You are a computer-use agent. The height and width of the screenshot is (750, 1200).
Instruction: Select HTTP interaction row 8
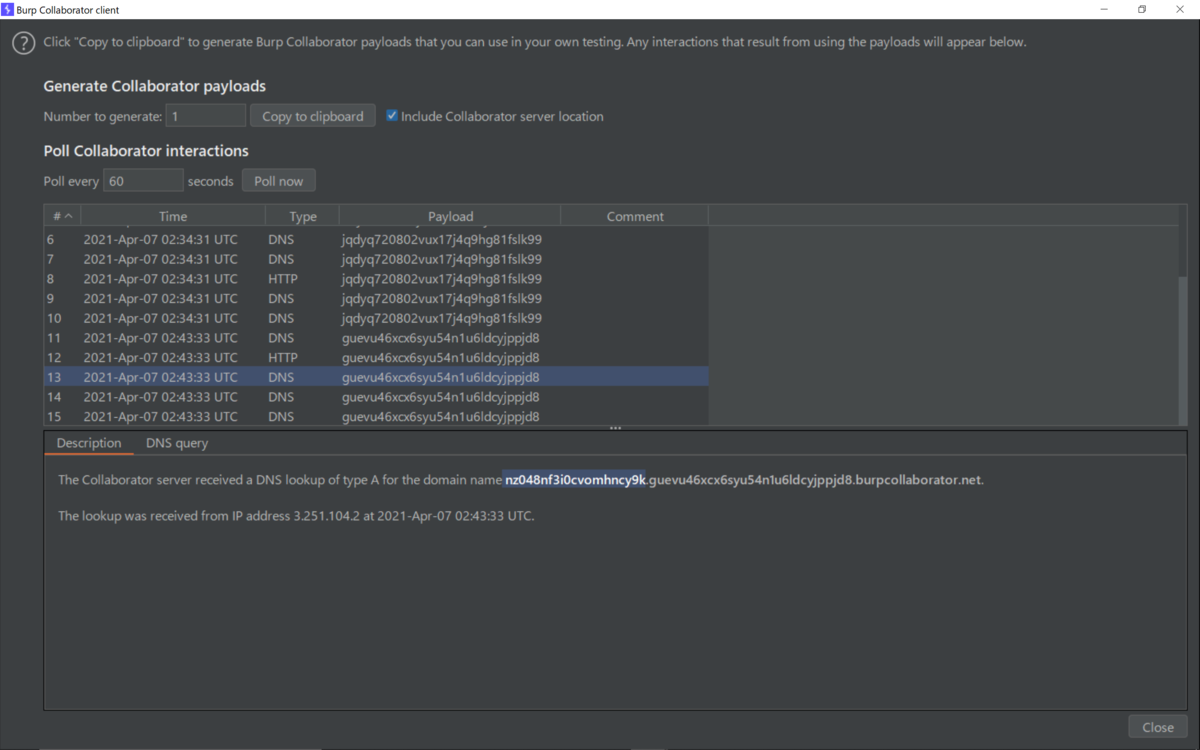pos(376,279)
